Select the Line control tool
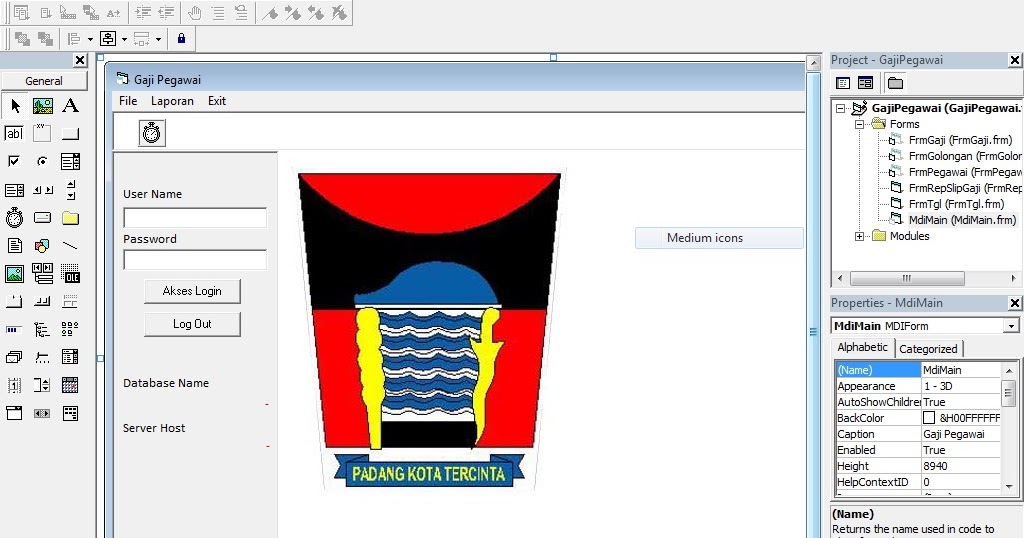1024x538 pixels. click(71, 245)
